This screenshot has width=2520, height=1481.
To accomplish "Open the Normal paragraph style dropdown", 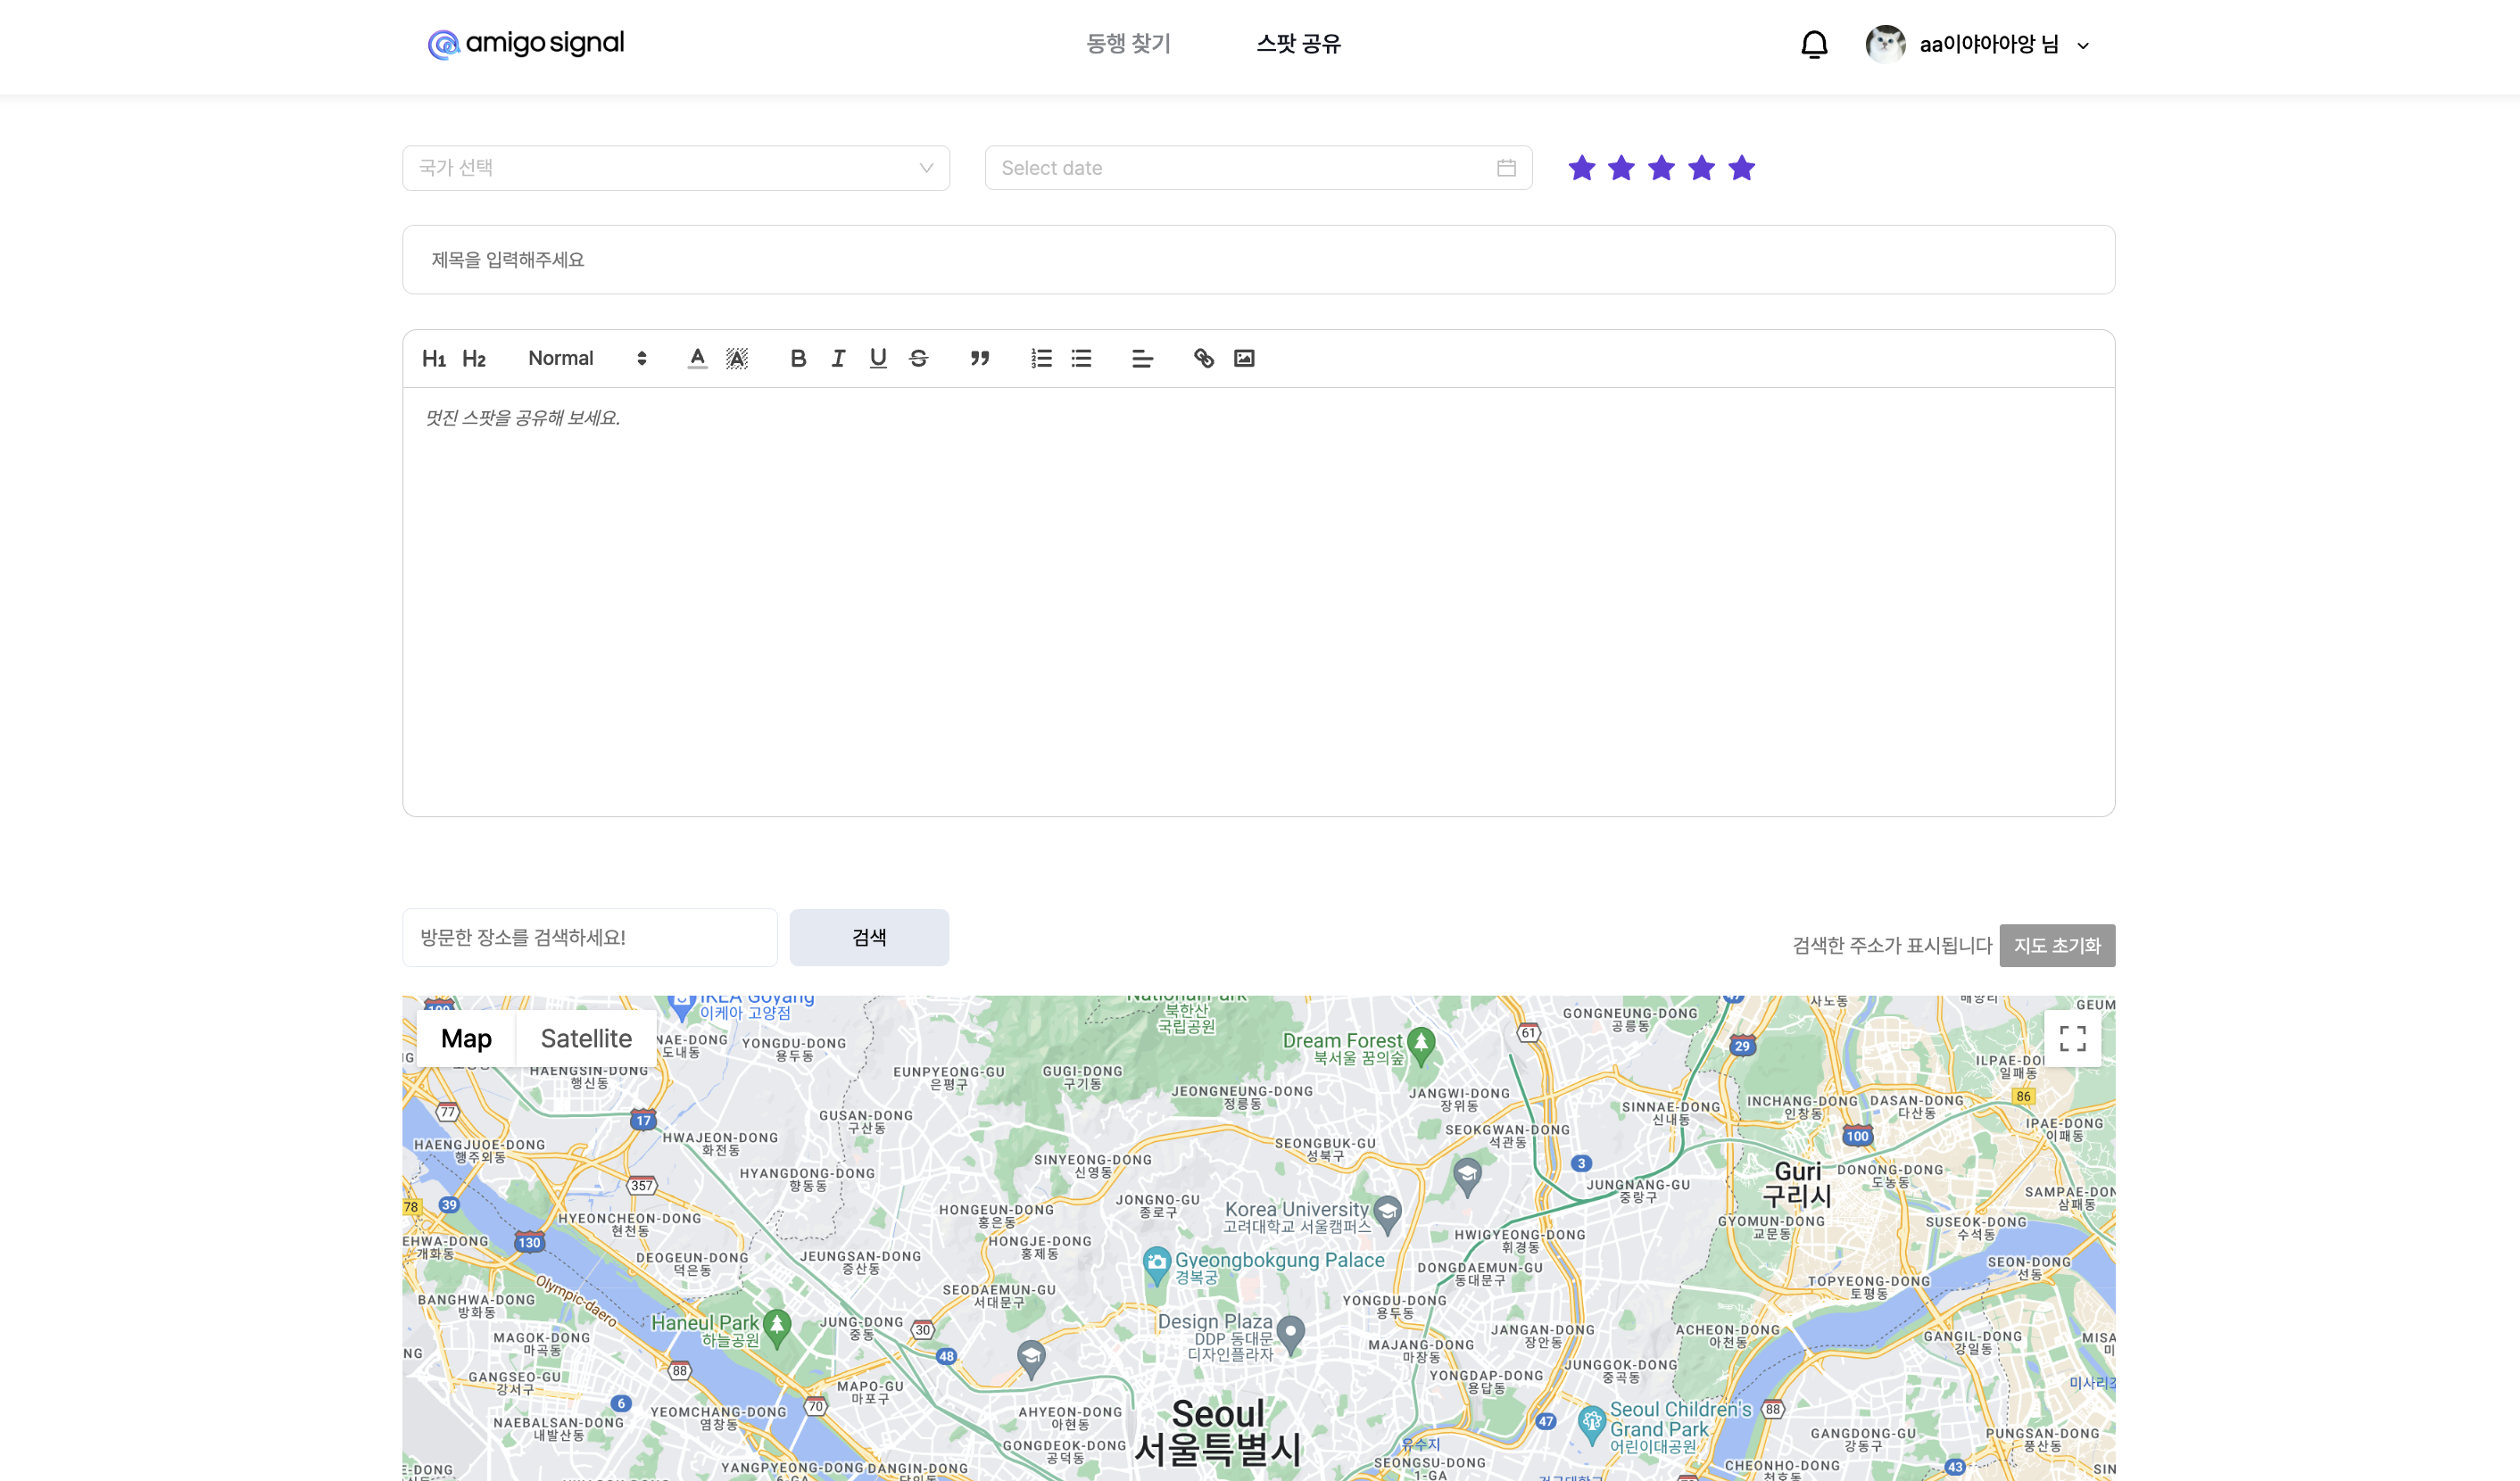I will pyautogui.click(x=585, y=358).
